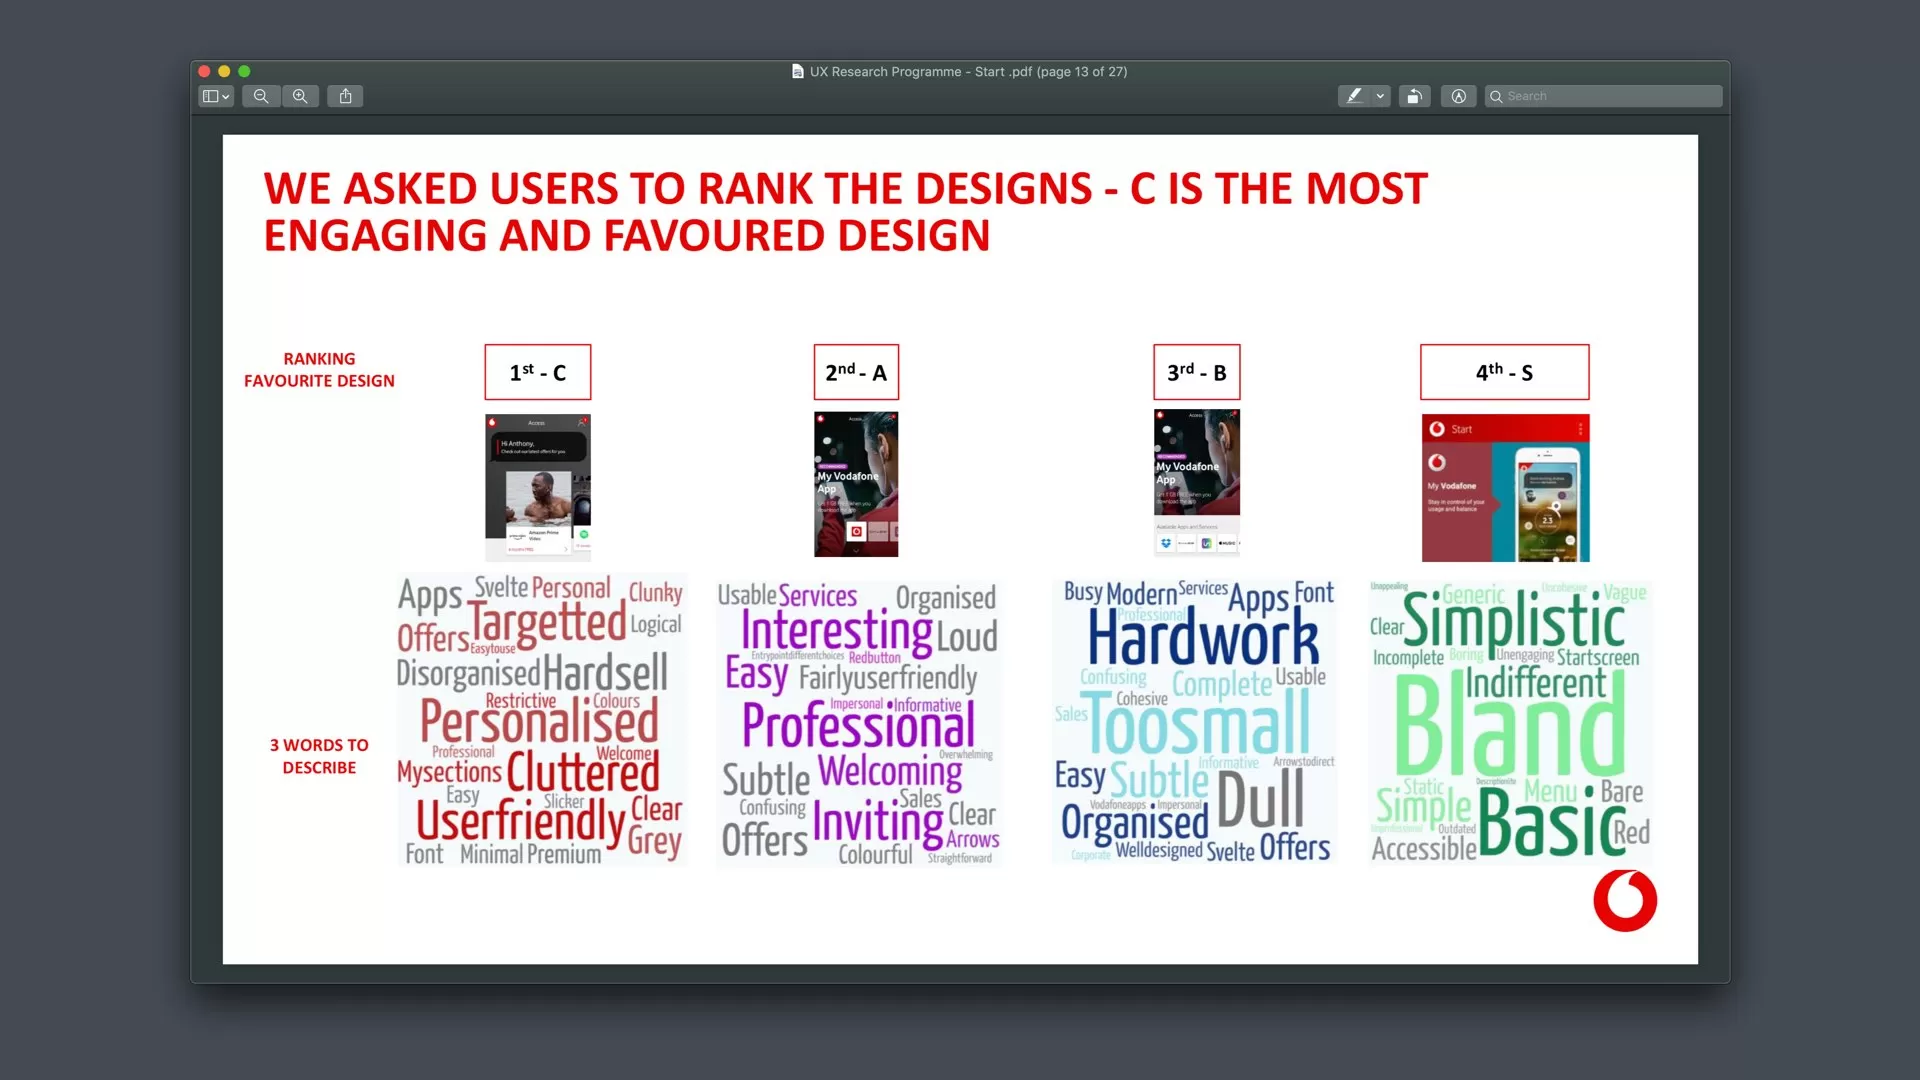This screenshot has height=1080, width=1920.
Task: Click the zoom in magnifier button
Action: click(x=300, y=96)
